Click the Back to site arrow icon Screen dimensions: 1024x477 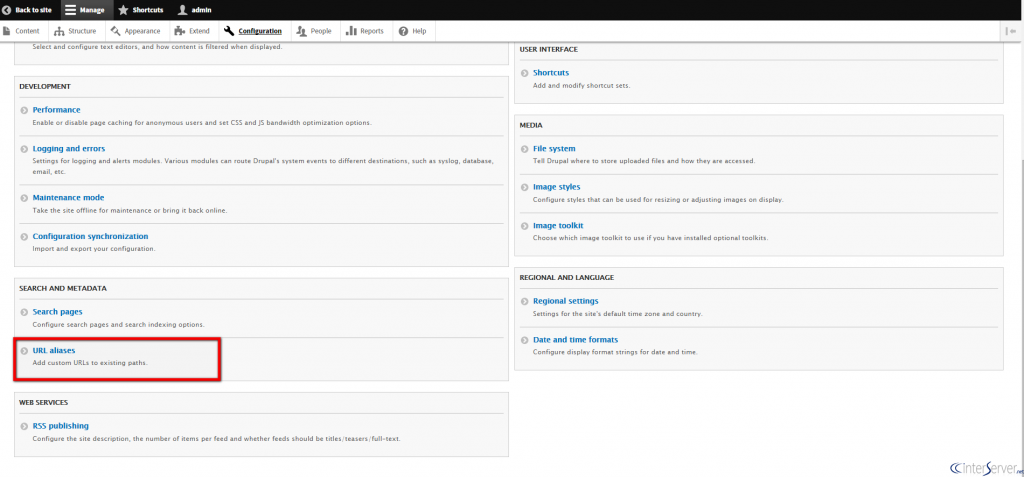click(x=7, y=10)
